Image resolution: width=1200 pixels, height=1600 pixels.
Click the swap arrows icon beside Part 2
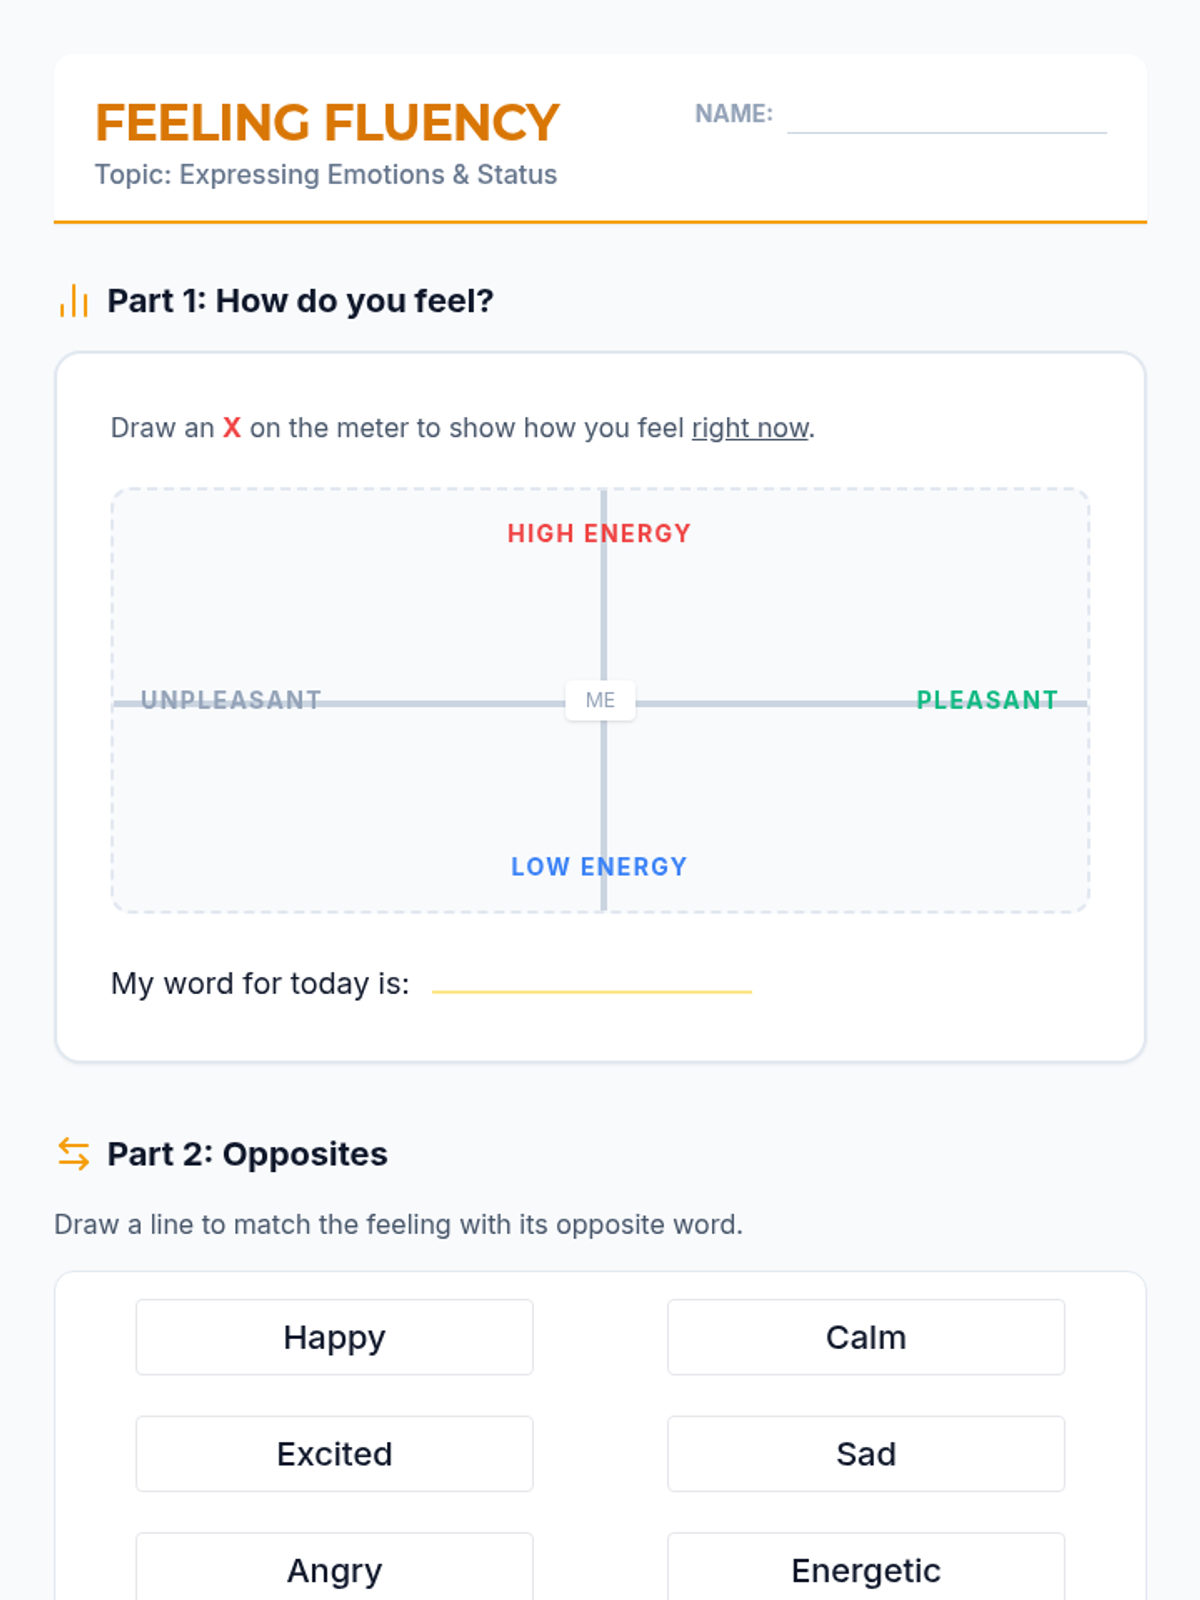[x=74, y=1154]
